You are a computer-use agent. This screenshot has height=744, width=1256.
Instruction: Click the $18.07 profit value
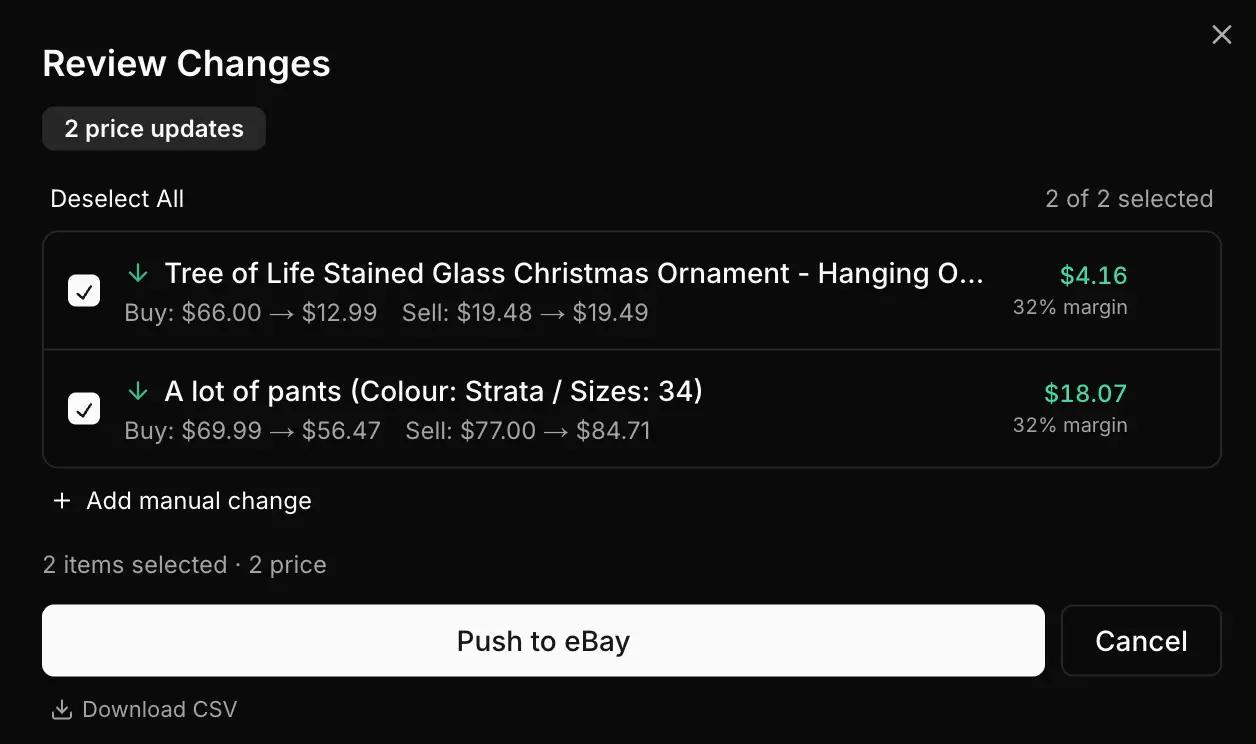point(1085,393)
